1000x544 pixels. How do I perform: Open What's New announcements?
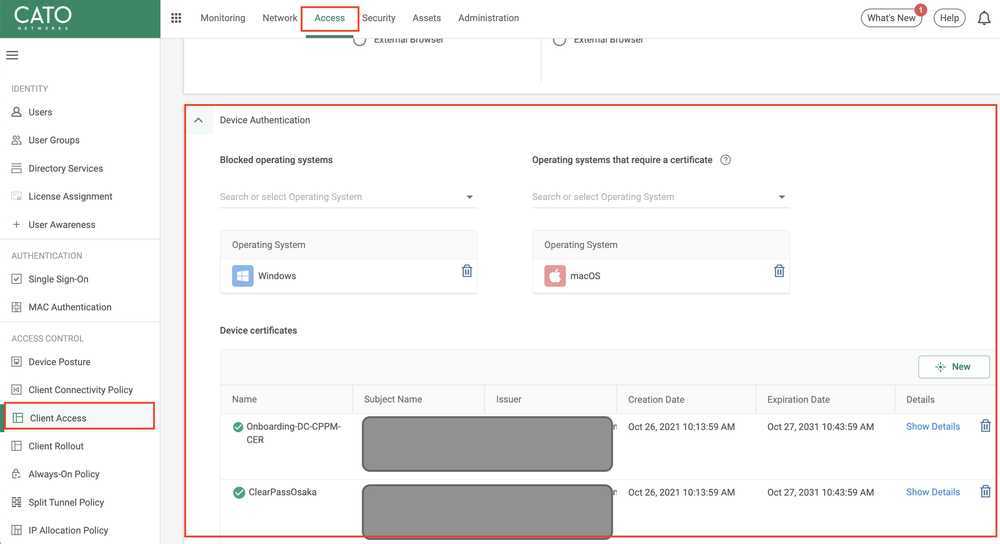pos(891,18)
